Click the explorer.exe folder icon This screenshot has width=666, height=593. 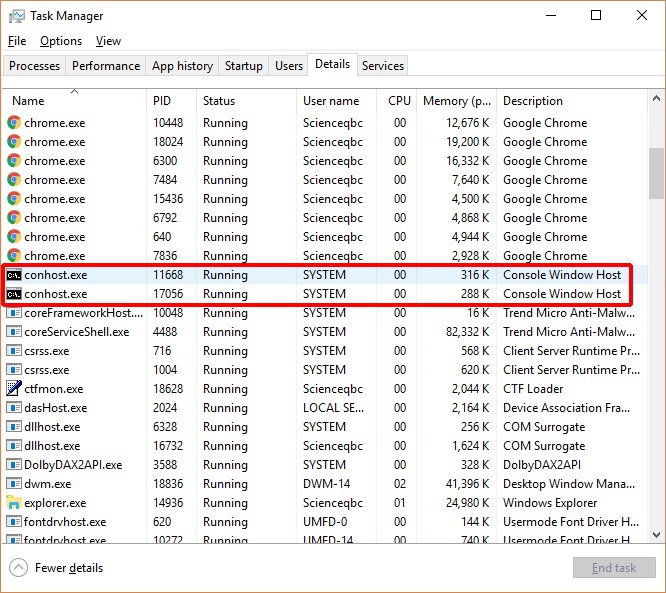tap(14, 503)
